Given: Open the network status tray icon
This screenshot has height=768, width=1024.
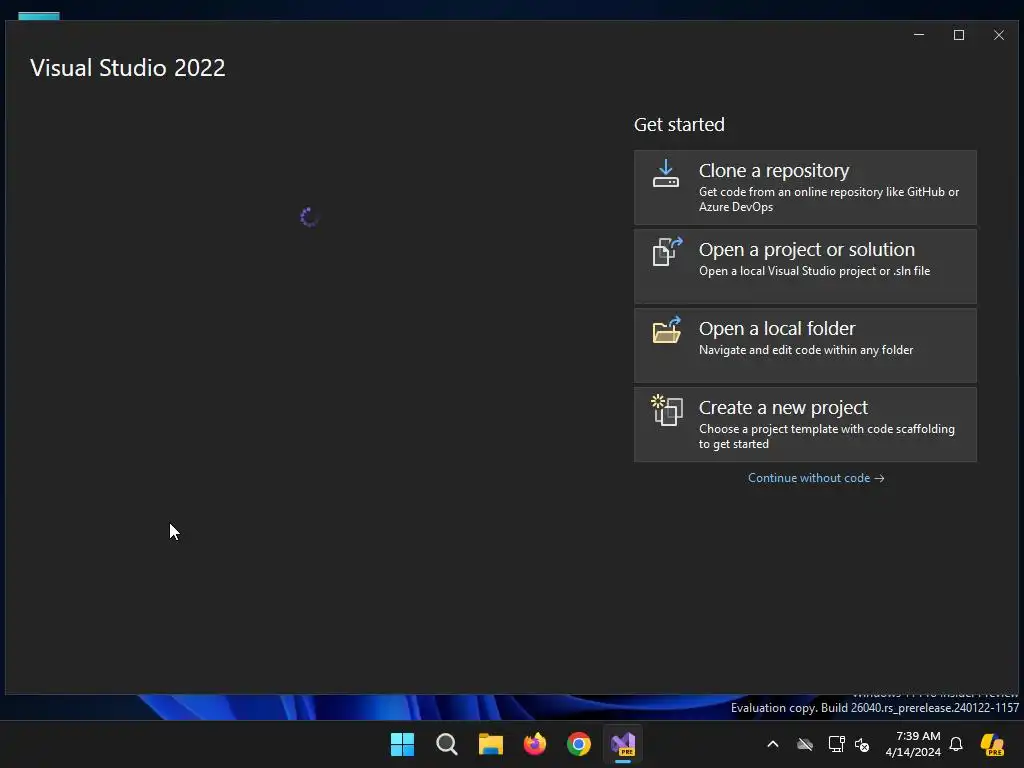Looking at the screenshot, I should 837,744.
